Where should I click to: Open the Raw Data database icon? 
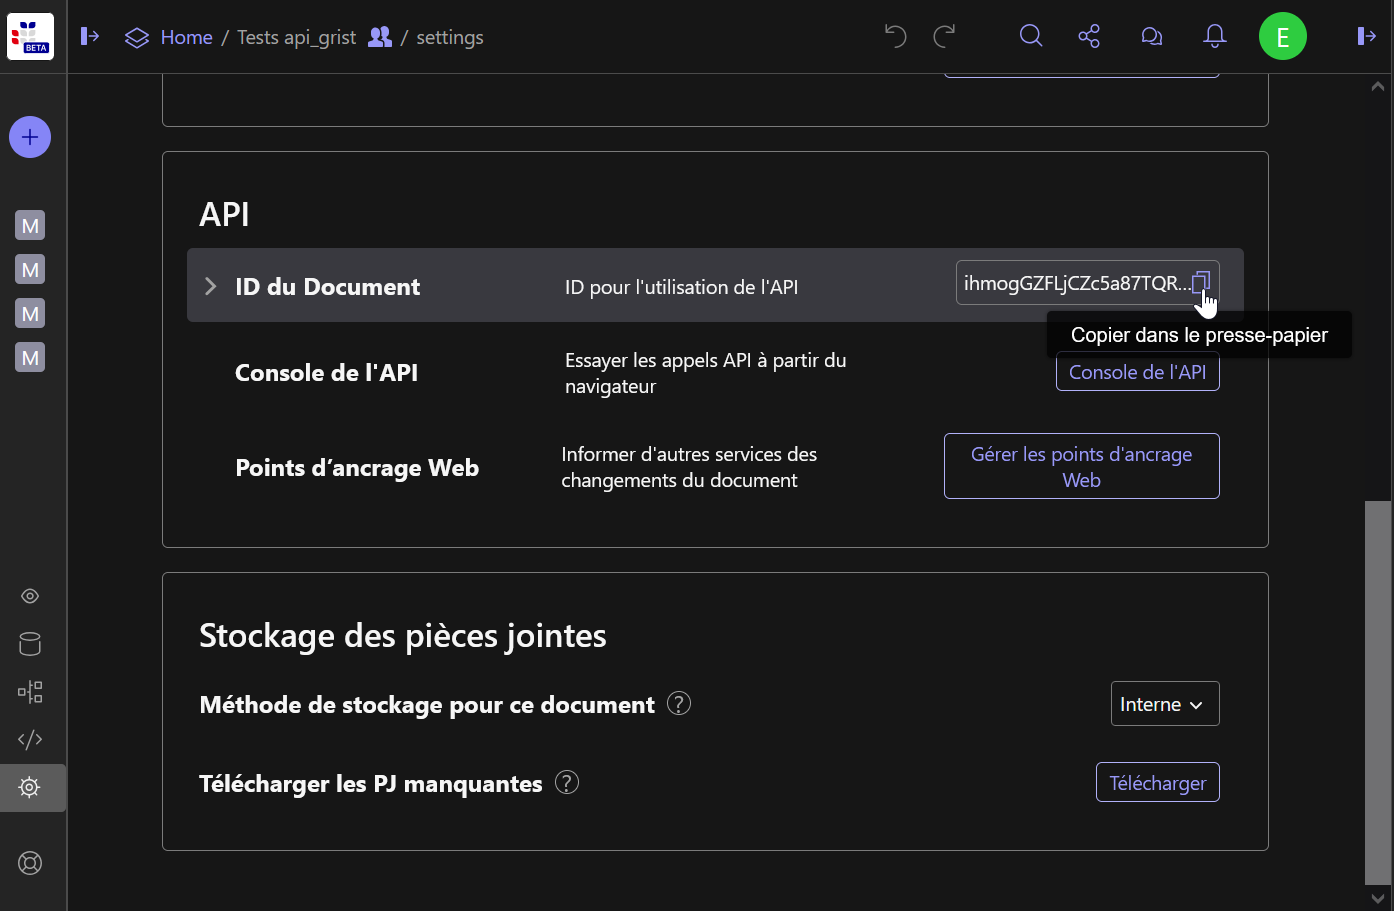pos(30,644)
